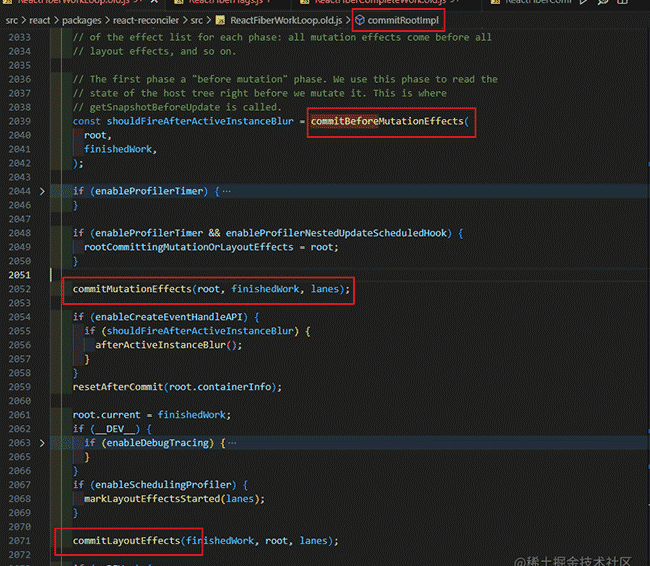Click line number 2039 in gutter
The image size is (650, 566).
[19, 121]
